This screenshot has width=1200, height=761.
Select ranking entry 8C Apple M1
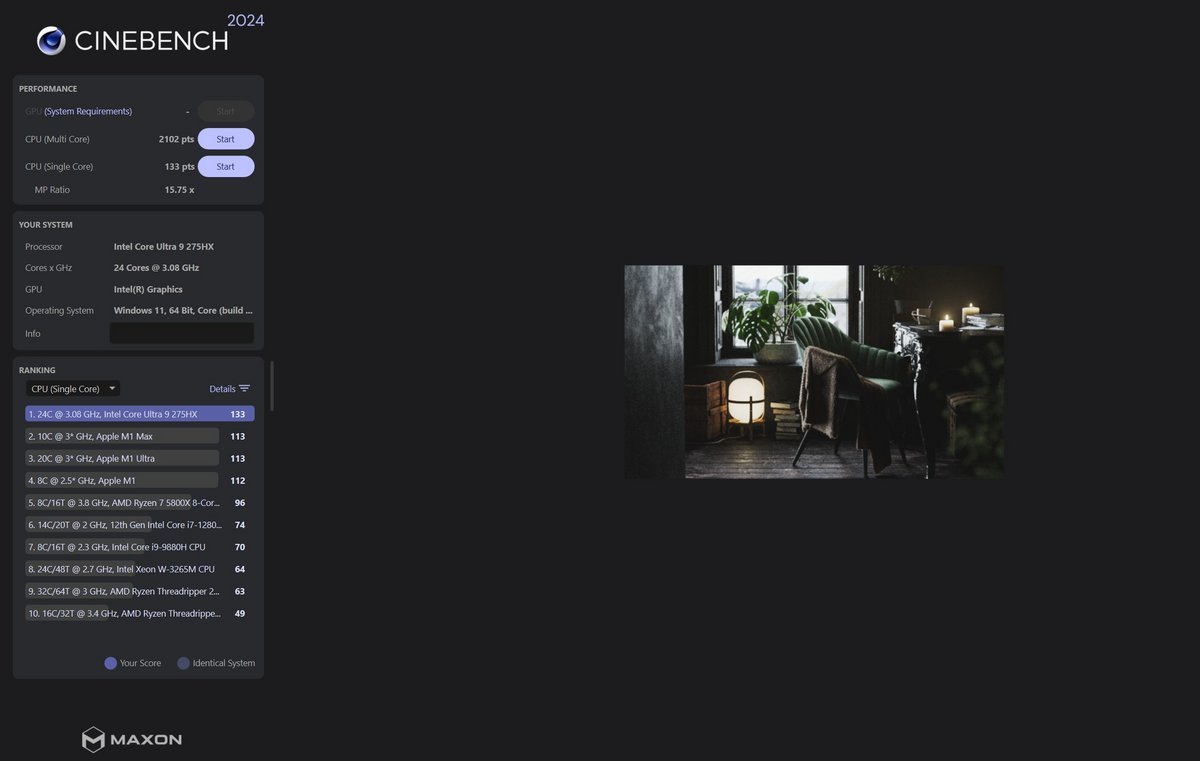pos(139,480)
